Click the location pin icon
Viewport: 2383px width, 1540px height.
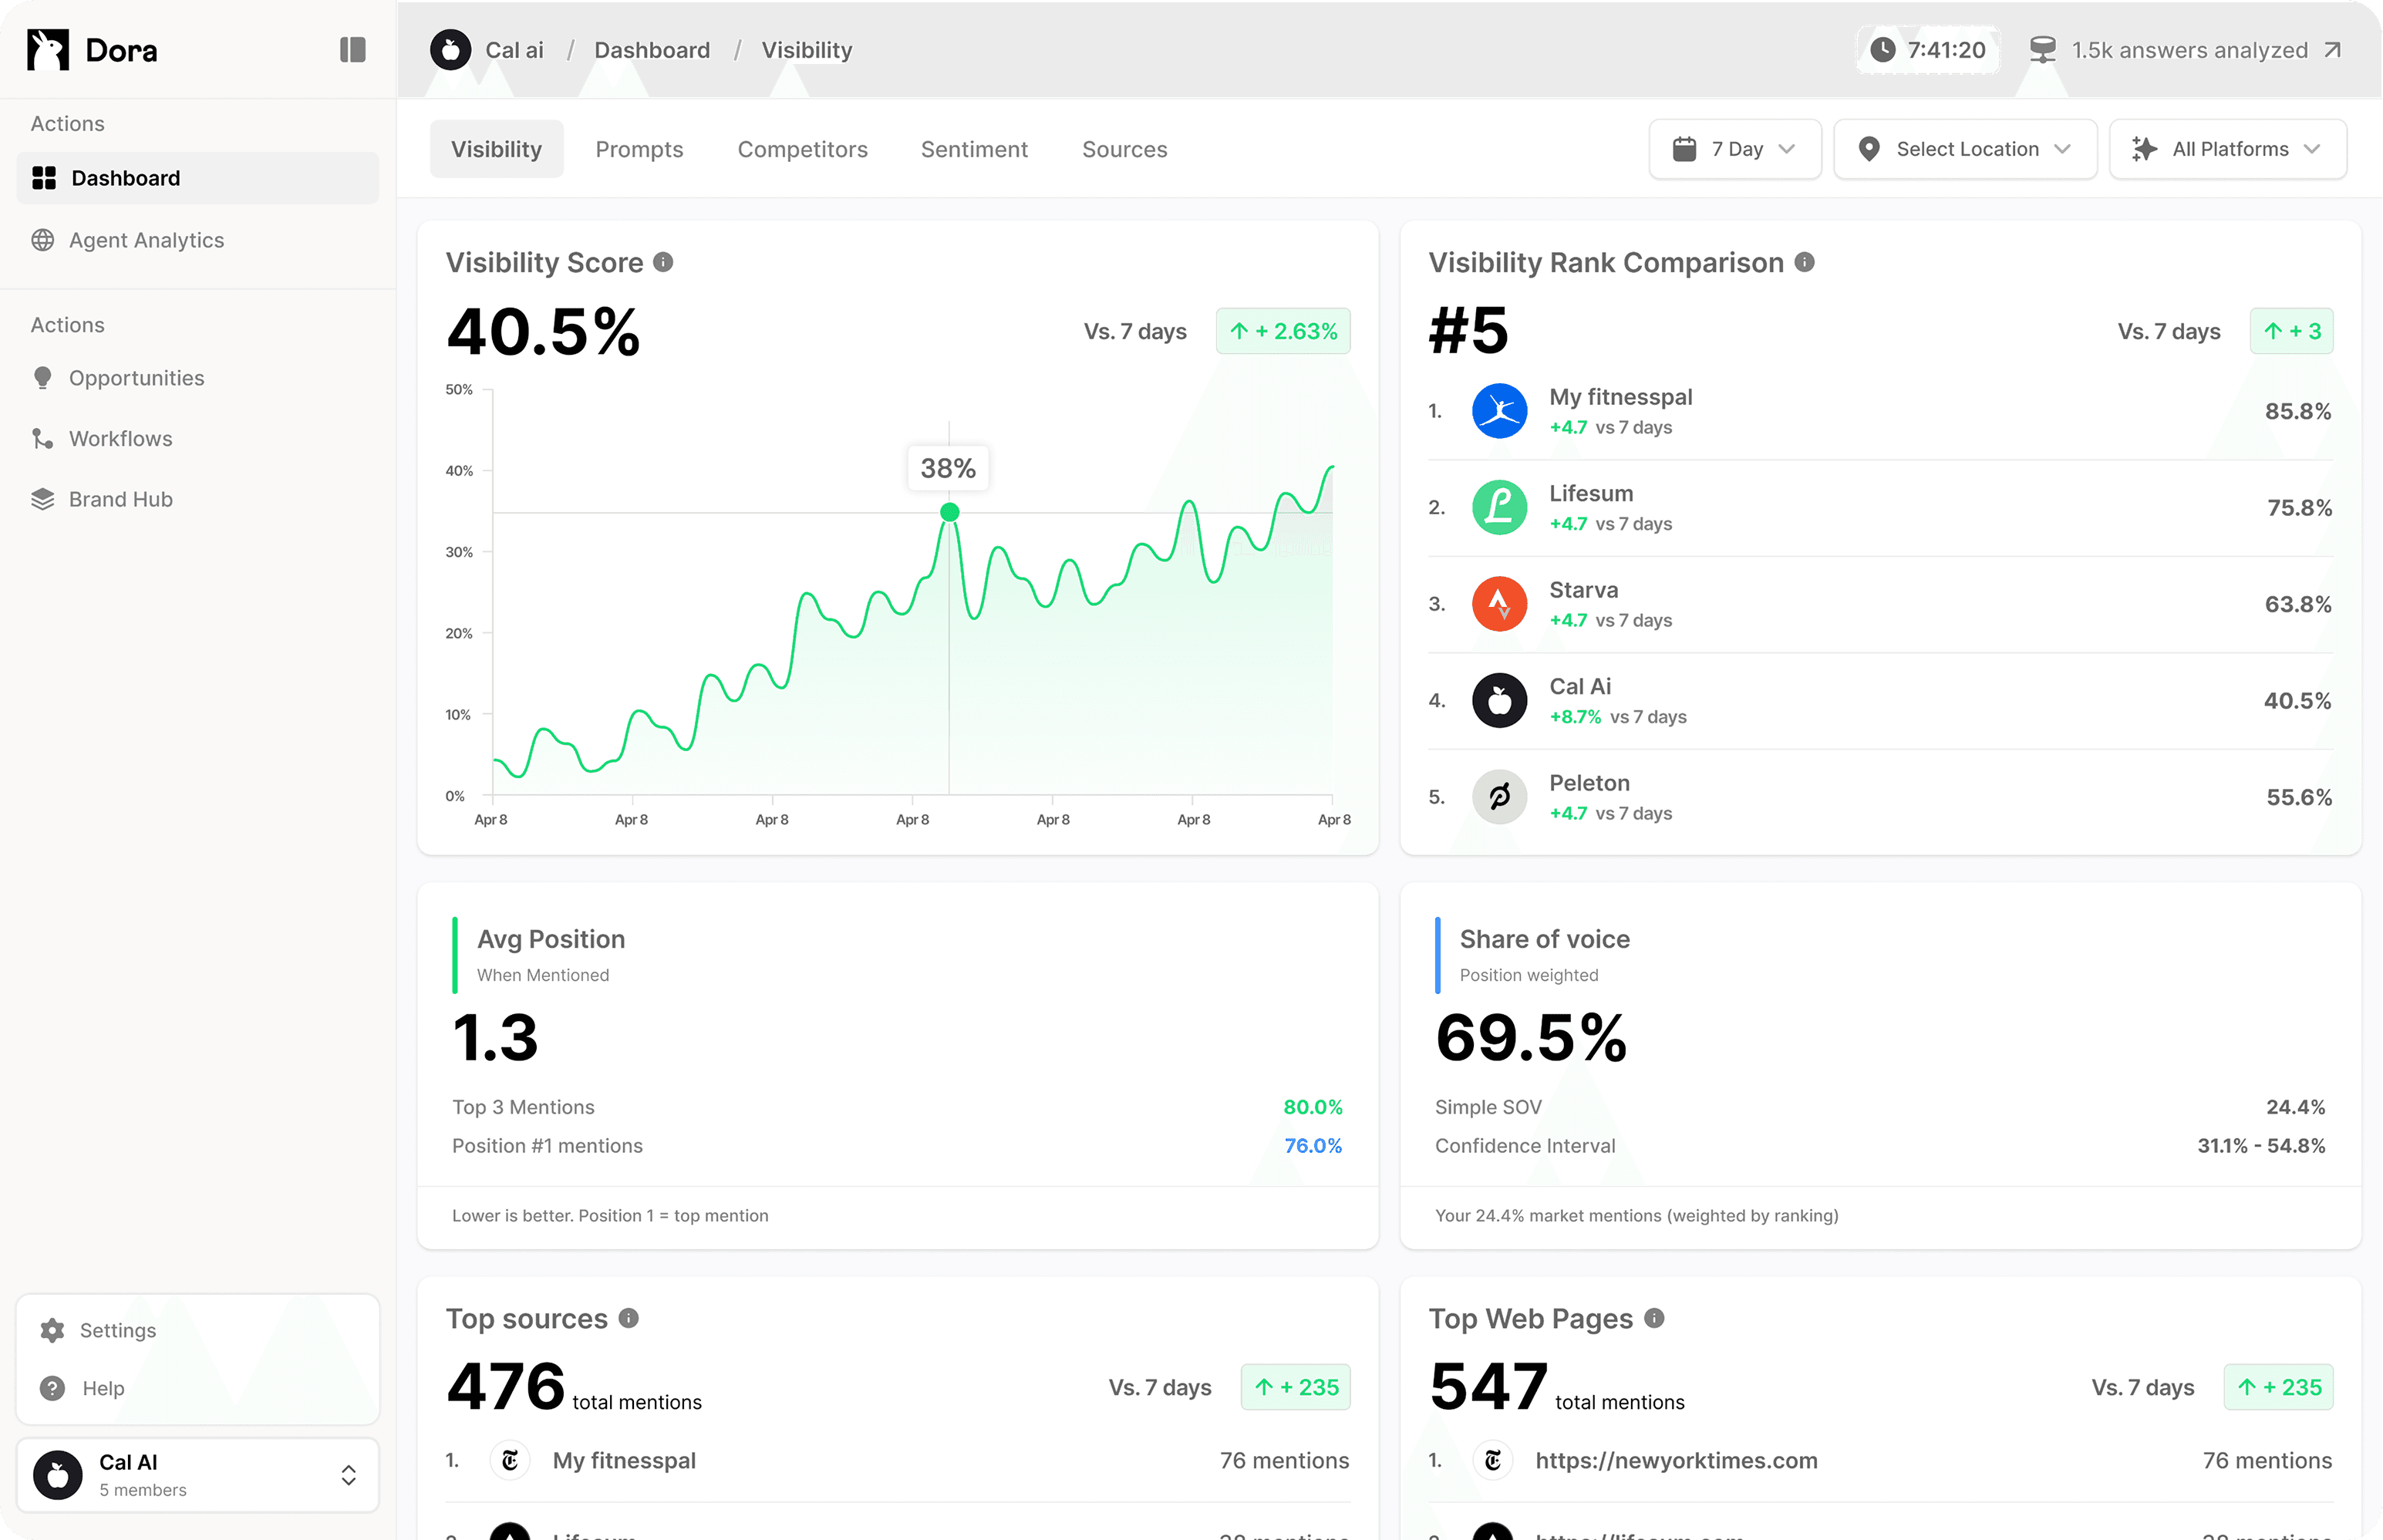click(1868, 149)
